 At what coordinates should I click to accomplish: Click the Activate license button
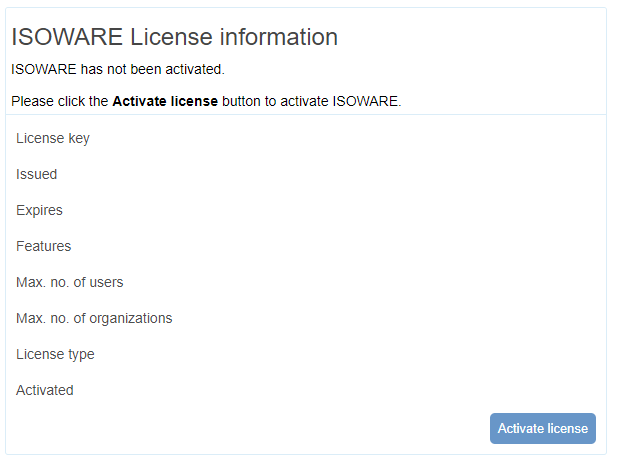click(542, 428)
